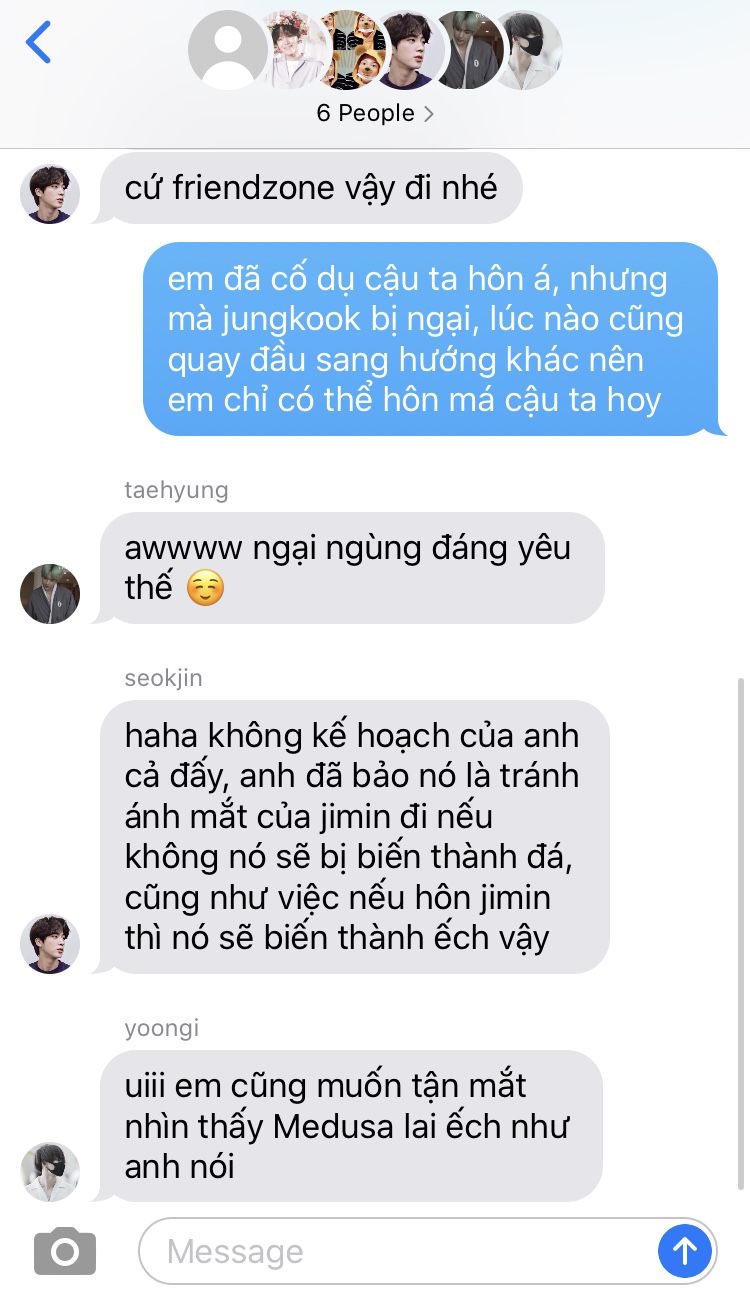The height and width of the screenshot is (1296, 750).
Task: Tap taehyung's avatar beside his message
Action: pos(50,593)
